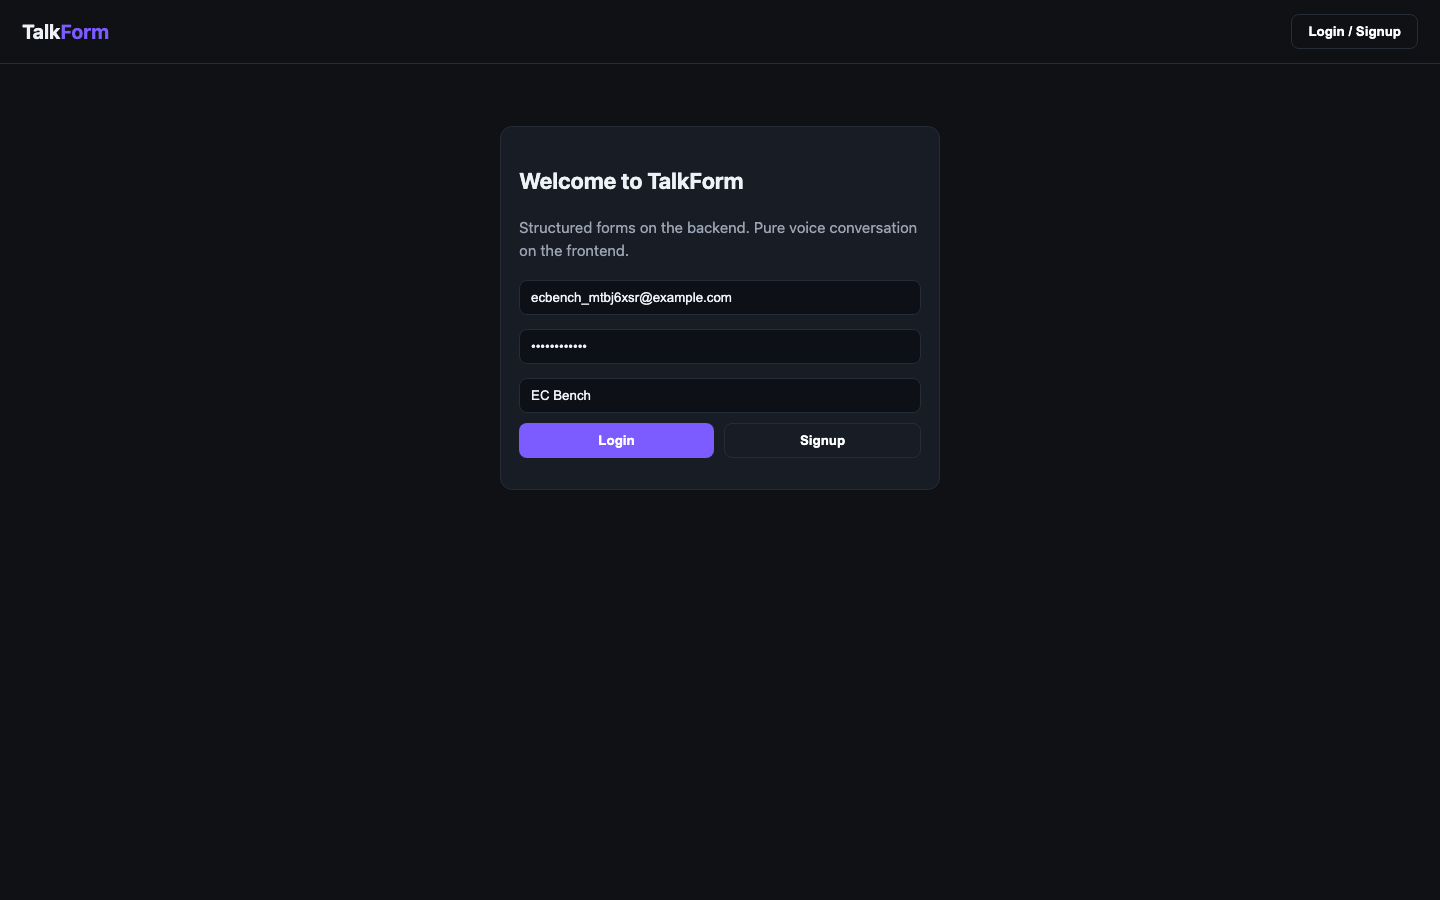Click the "example.com" part of the email

pos(692,298)
